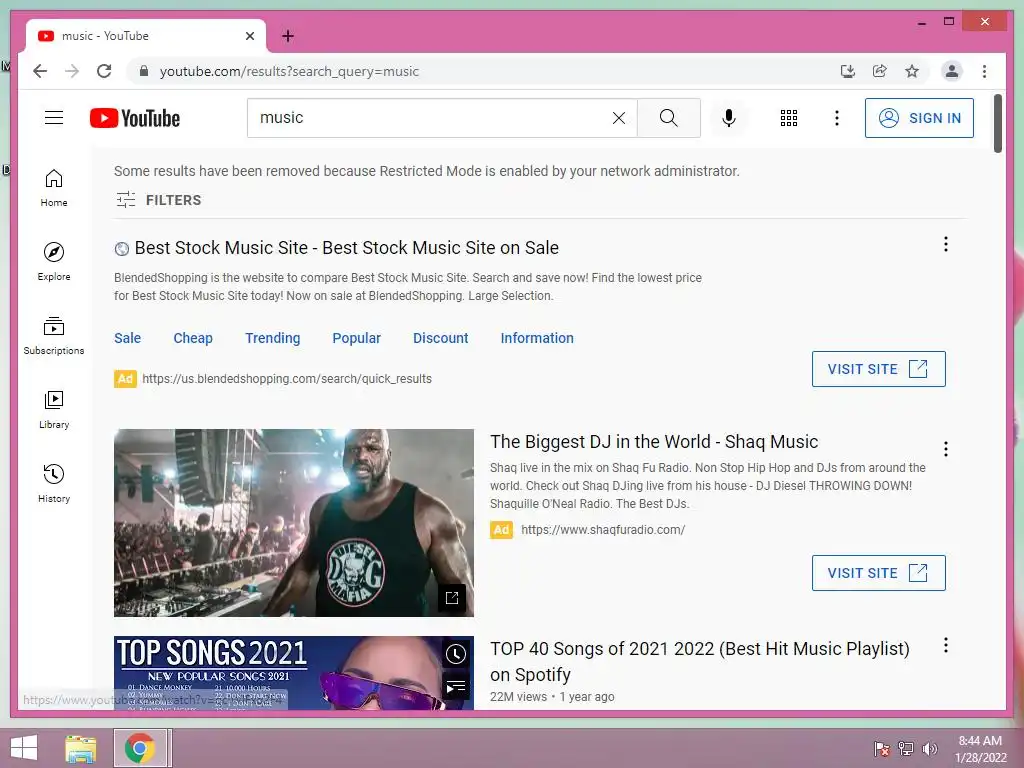The height and width of the screenshot is (768, 1024).
Task: Open History in the sidebar
Action: (54, 483)
